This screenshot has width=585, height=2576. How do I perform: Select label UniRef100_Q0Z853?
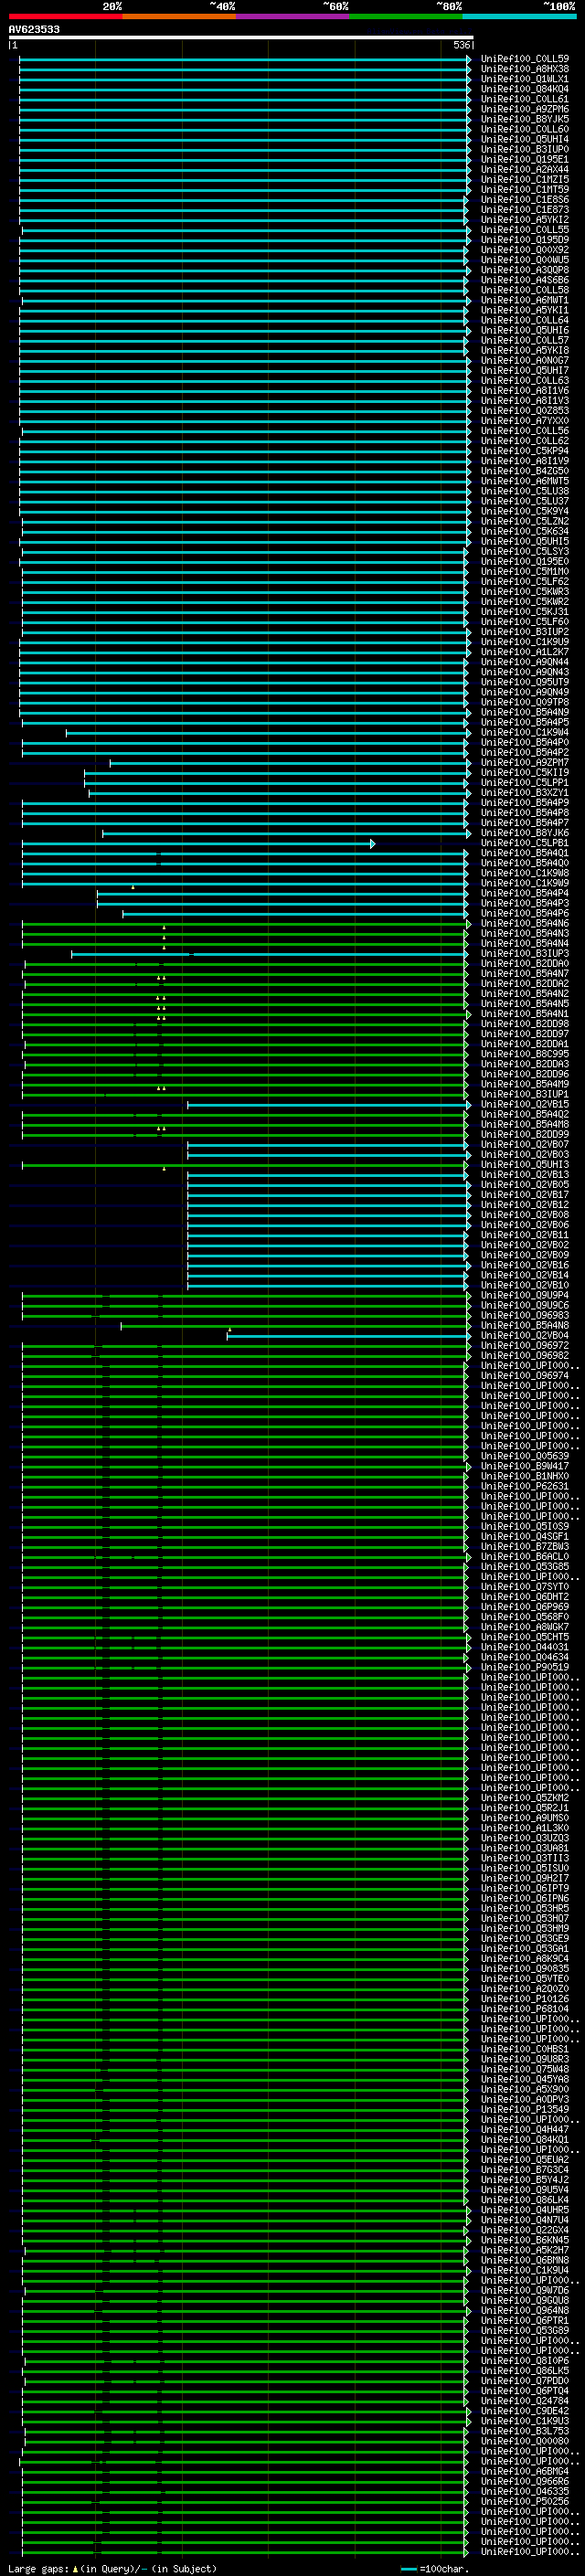click(x=524, y=410)
